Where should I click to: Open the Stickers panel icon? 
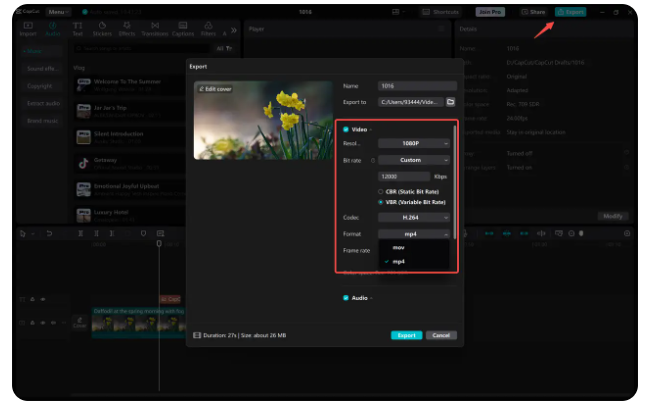[102, 28]
